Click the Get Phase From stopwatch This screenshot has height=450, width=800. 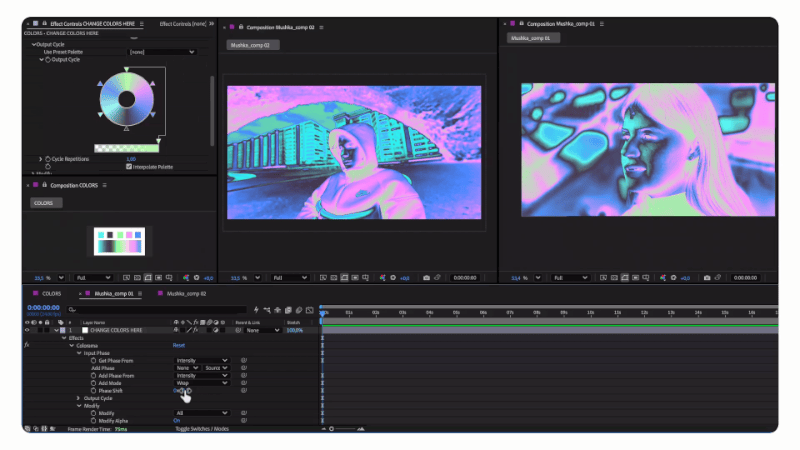(x=93, y=360)
